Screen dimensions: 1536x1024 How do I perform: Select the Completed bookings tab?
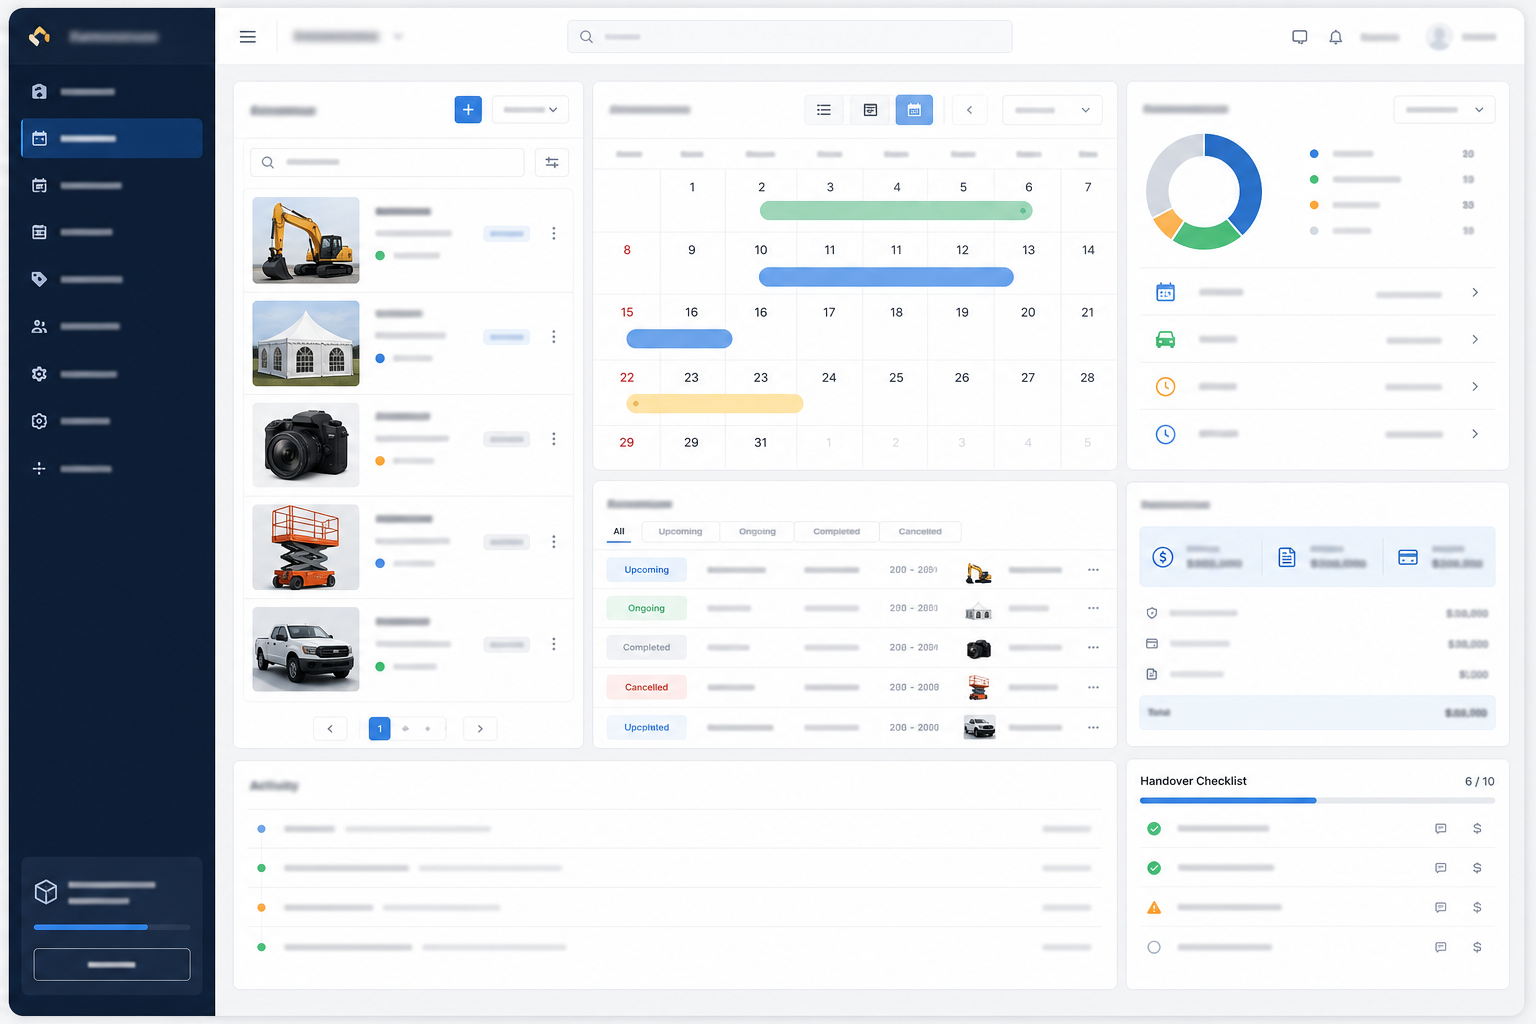point(836,532)
